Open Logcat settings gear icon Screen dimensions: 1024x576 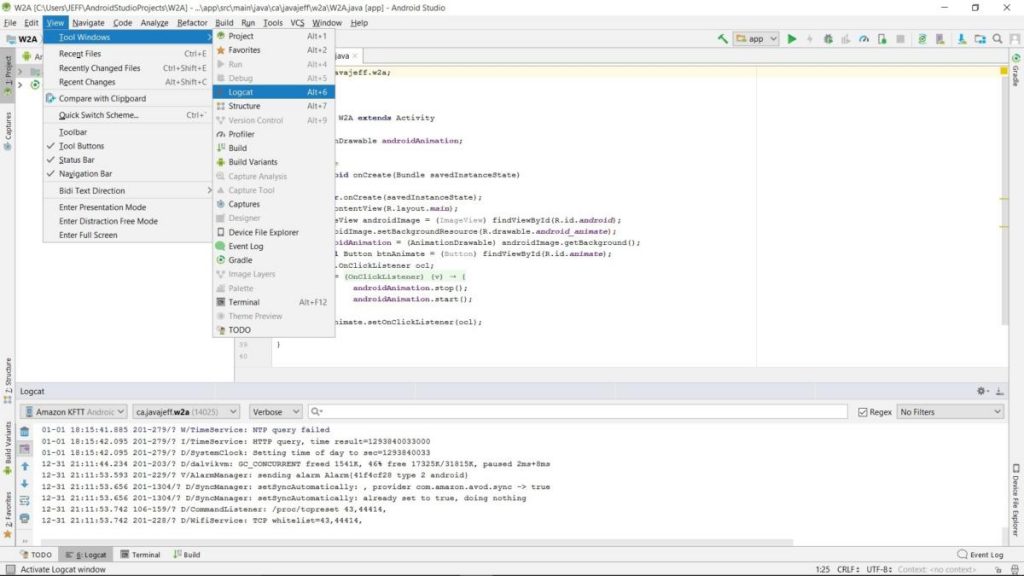pos(982,391)
